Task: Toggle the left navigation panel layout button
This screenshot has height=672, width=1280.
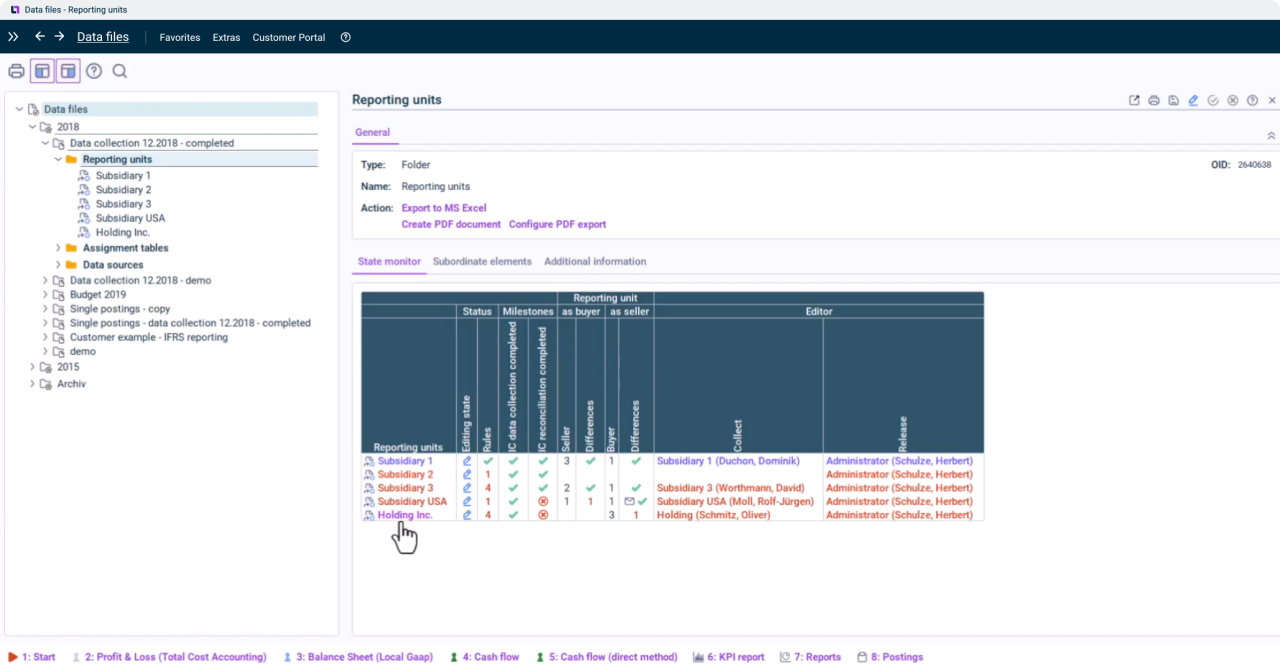Action: click(x=42, y=71)
